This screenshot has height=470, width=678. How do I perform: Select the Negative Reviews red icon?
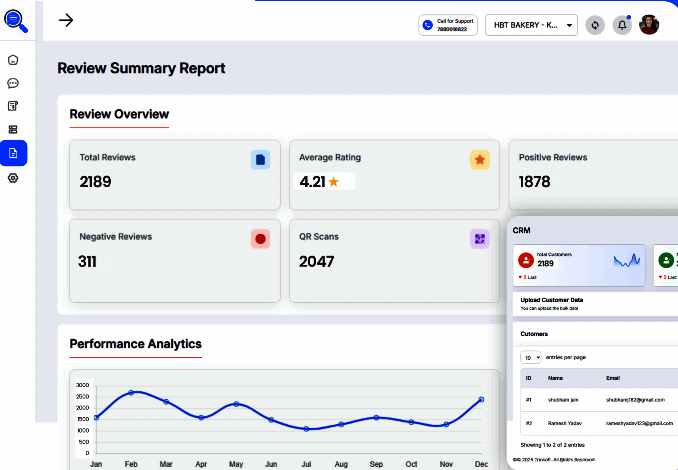tap(260, 239)
